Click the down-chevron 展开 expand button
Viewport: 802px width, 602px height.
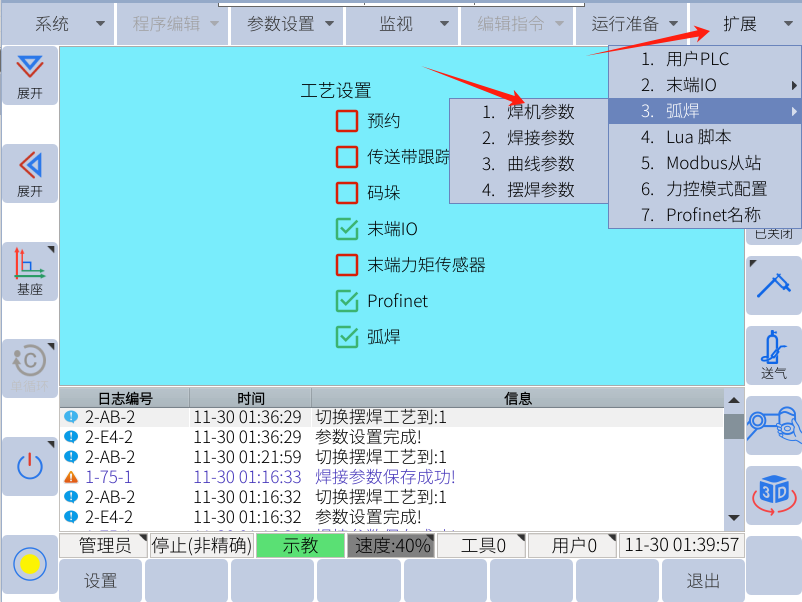[x=30, y=75]
